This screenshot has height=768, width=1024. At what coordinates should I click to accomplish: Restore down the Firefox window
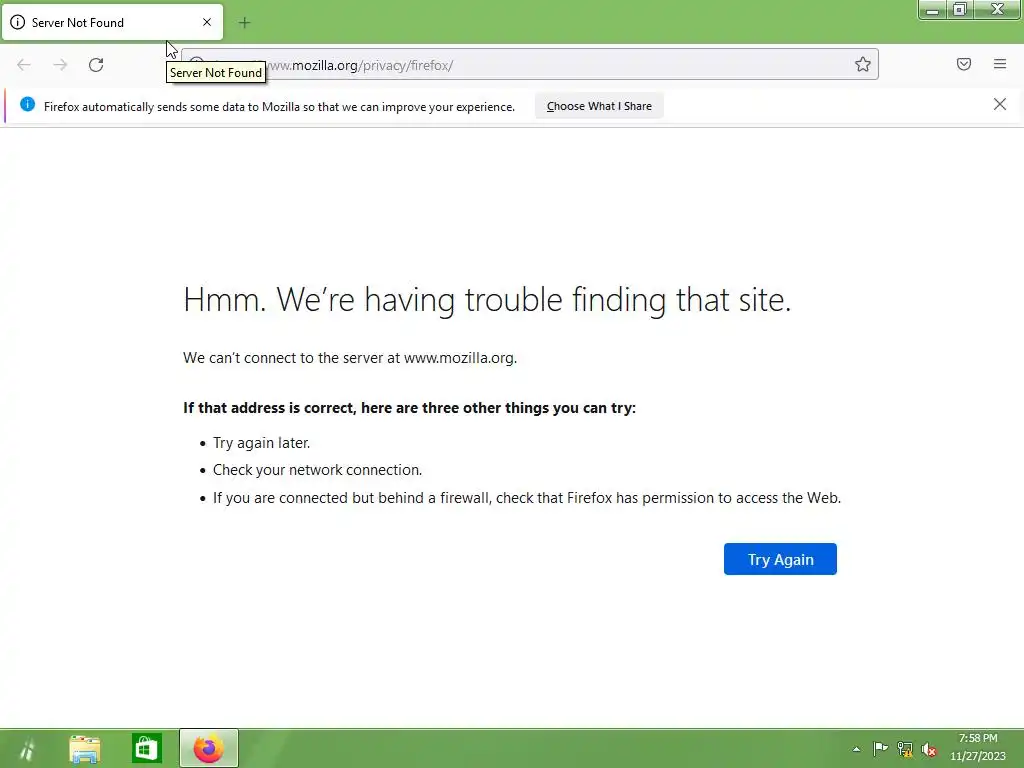pos(959,10)
